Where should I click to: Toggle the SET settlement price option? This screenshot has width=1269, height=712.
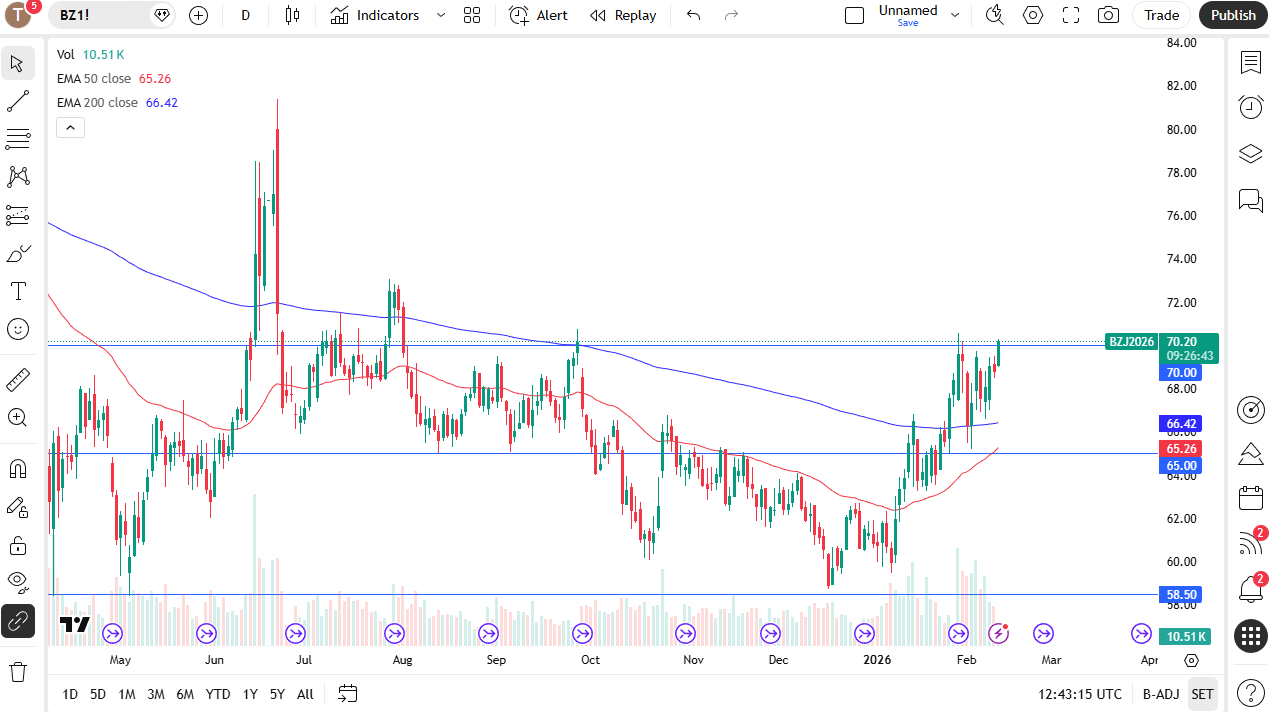[1202, 694]
